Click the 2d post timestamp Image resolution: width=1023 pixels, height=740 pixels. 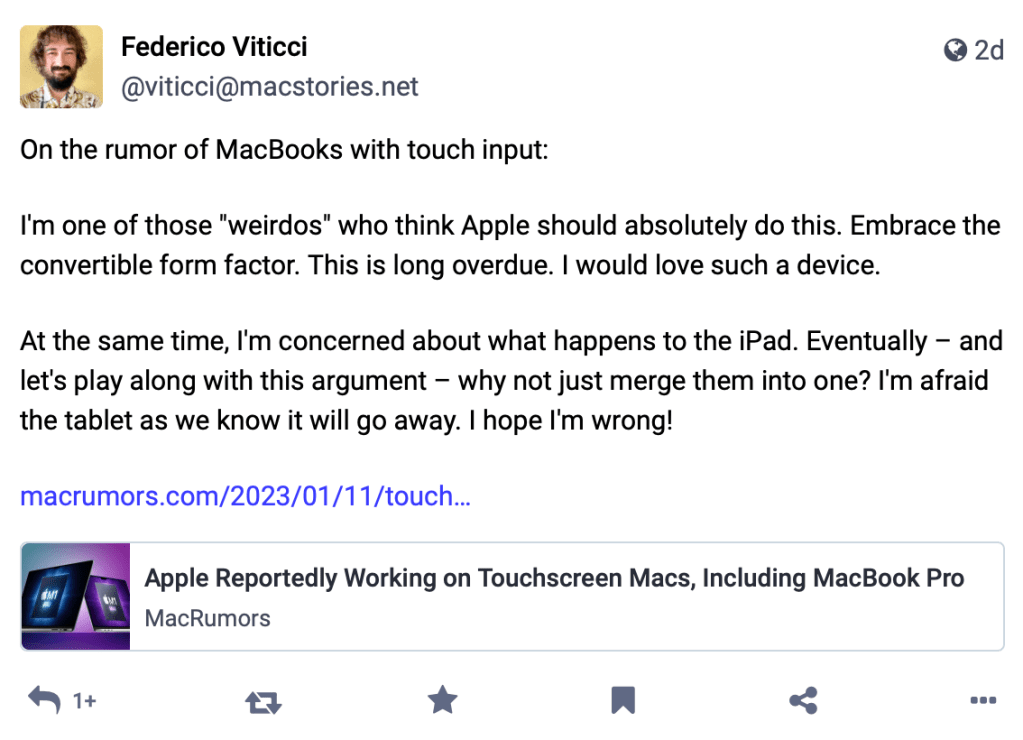[988, 49]
